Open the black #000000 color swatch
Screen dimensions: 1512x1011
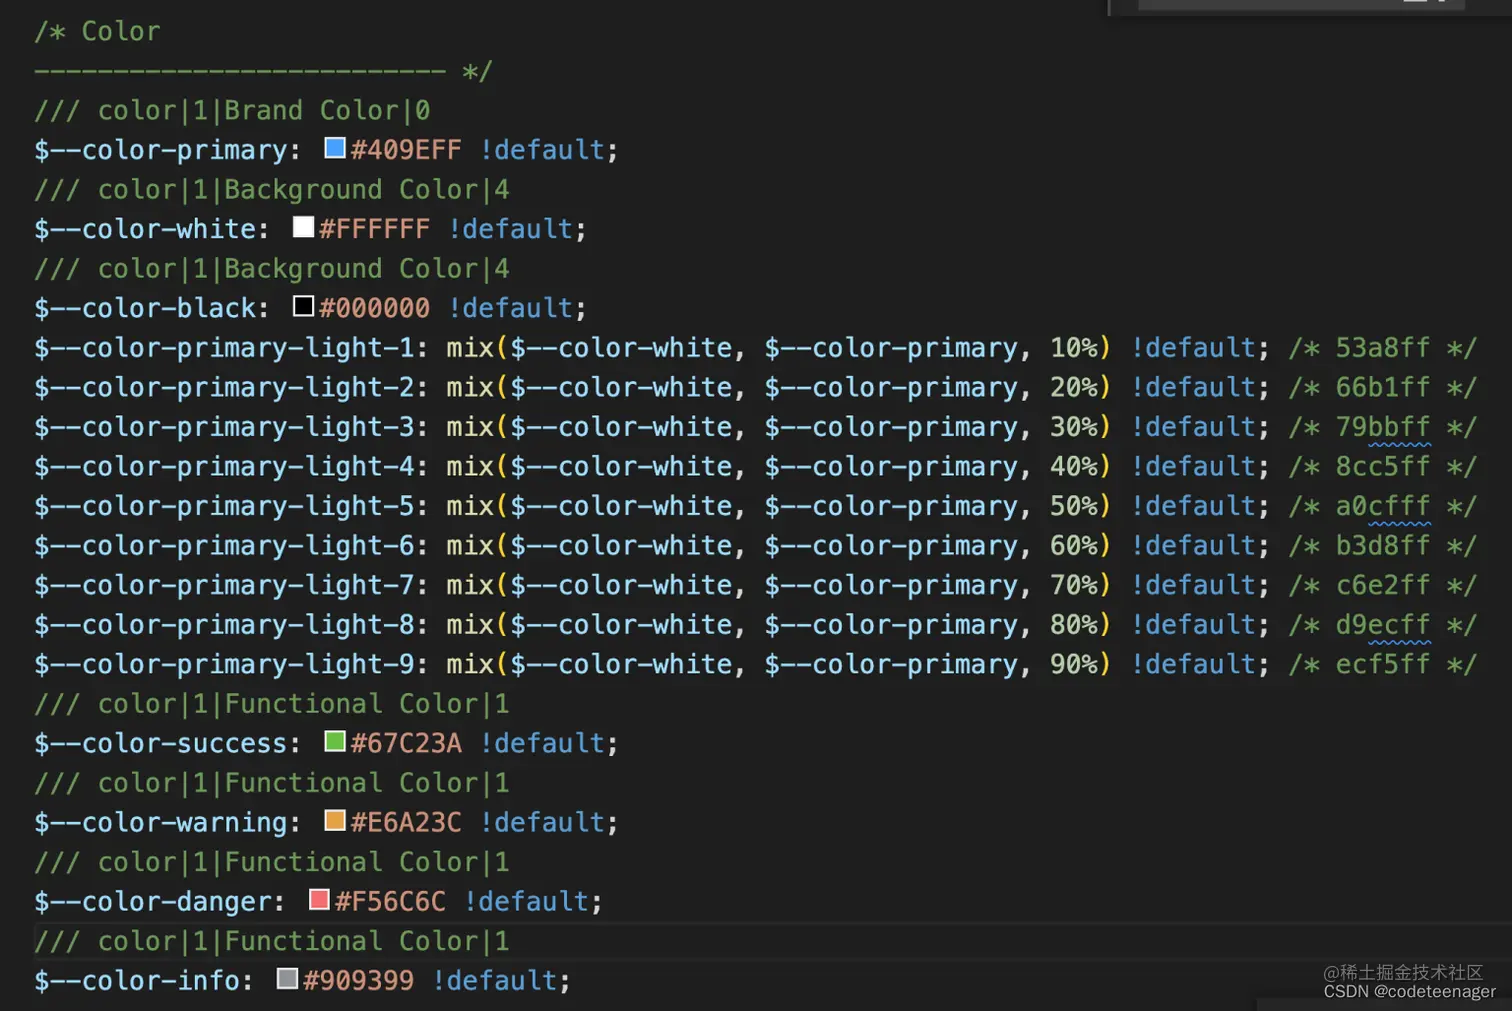coord(303,307)
